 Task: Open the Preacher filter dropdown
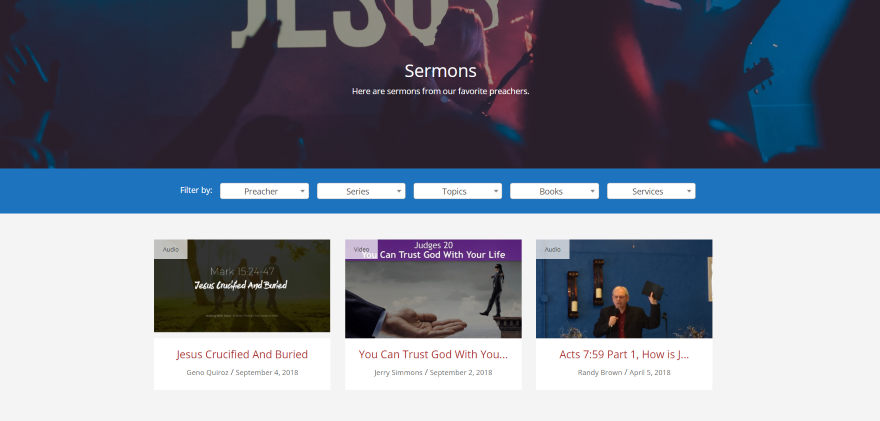pos(264,191)
